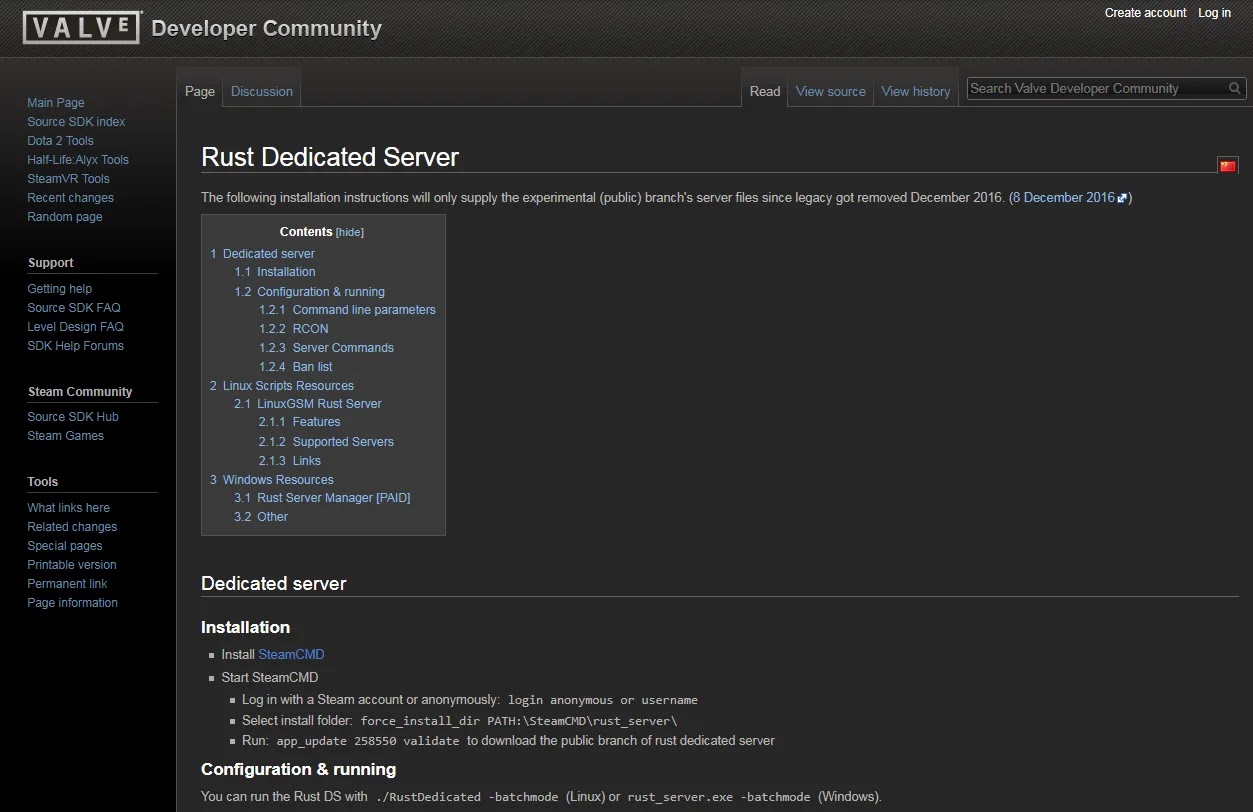Jump to 1.1 Installation in contents
Screen dimensions: 1253x812
275,272
